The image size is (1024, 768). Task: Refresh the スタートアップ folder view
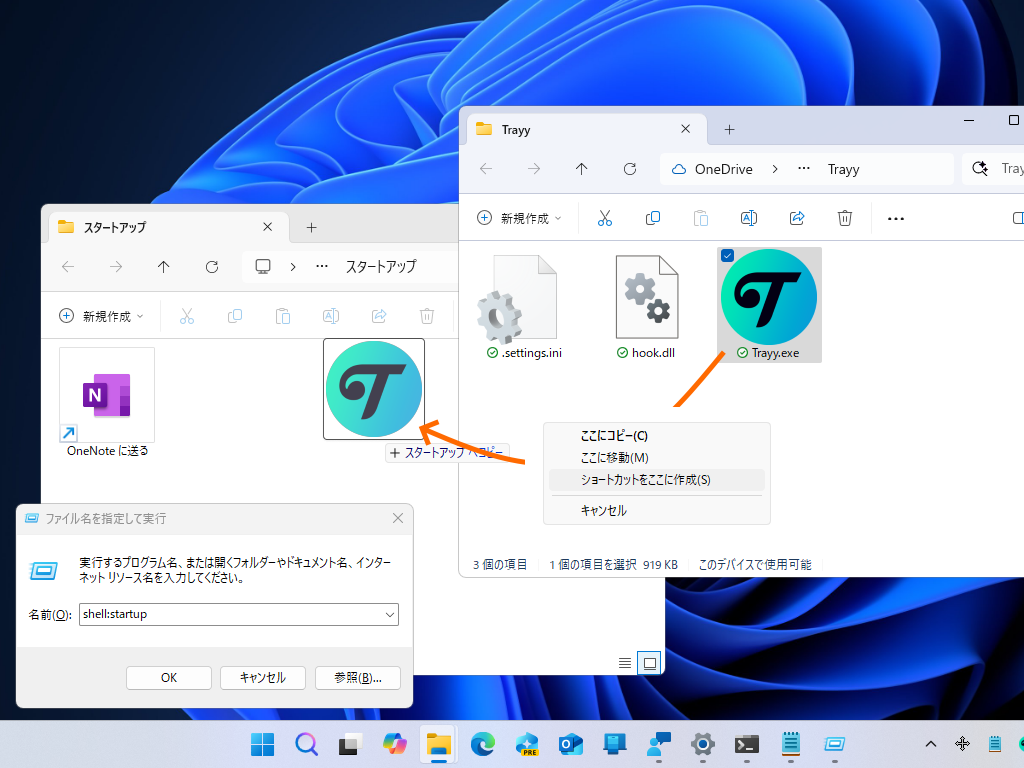(212, 267)
